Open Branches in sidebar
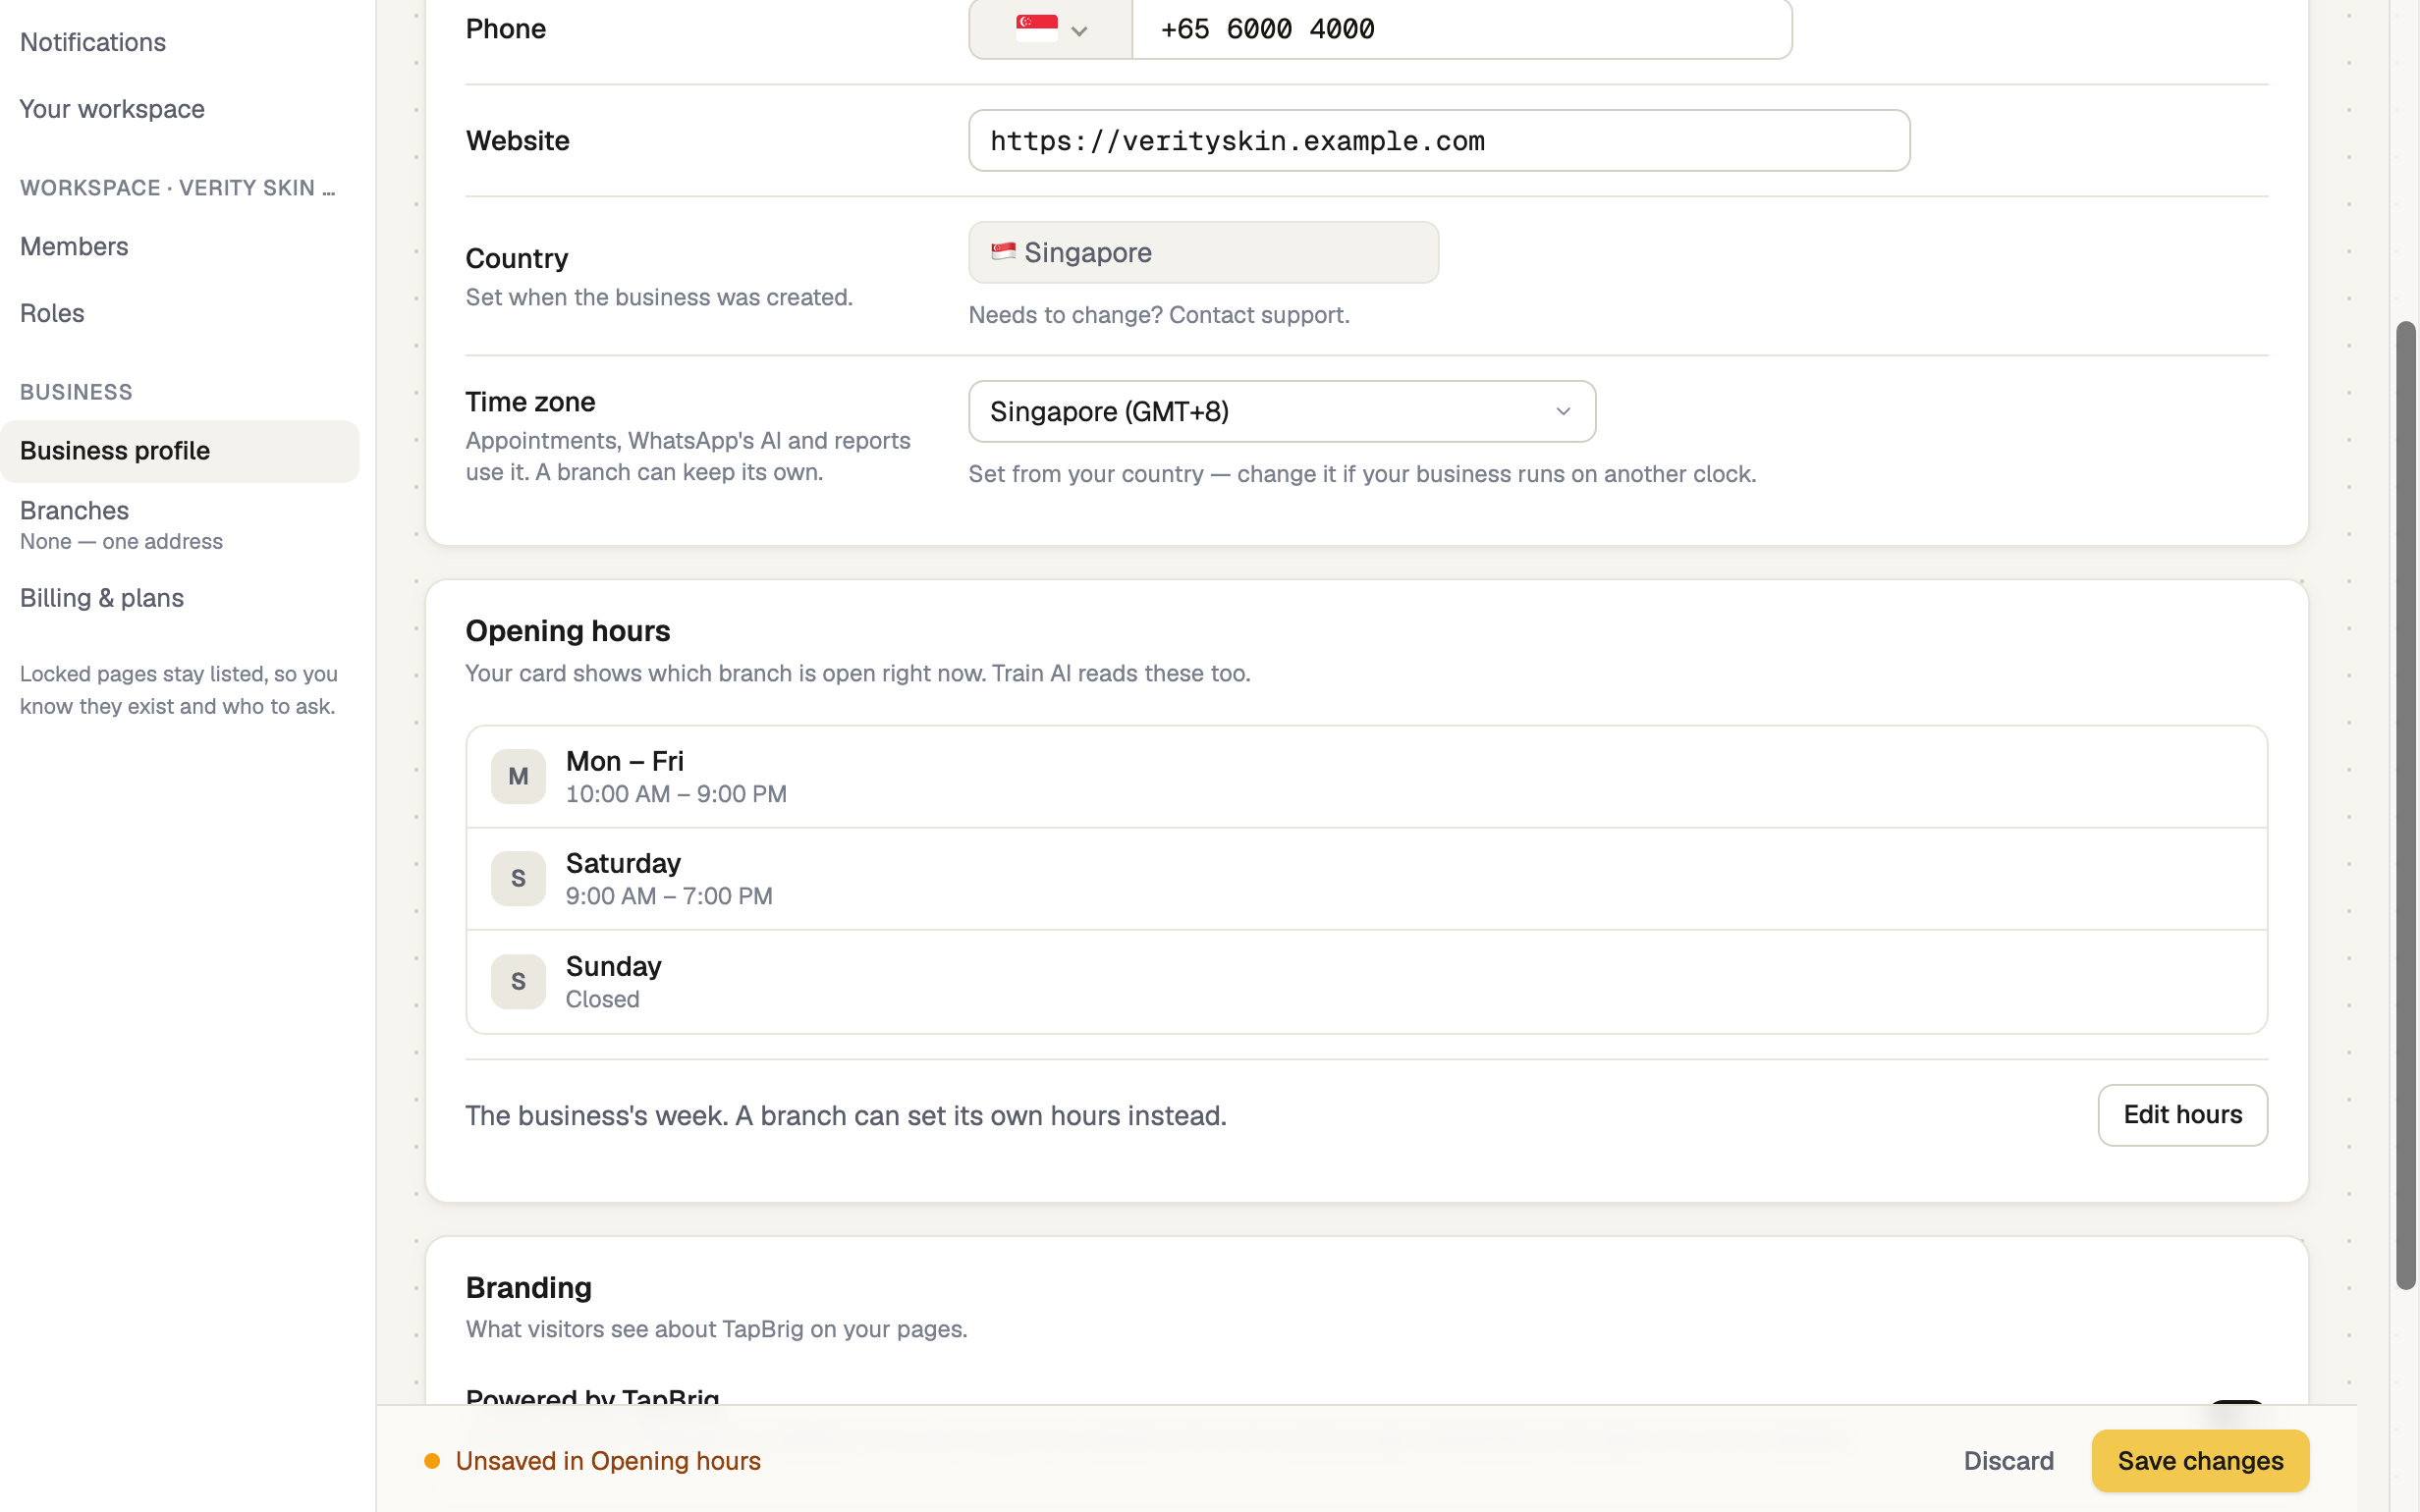The width and height of the screenshot is (2420, 1512). coord(180,525)
